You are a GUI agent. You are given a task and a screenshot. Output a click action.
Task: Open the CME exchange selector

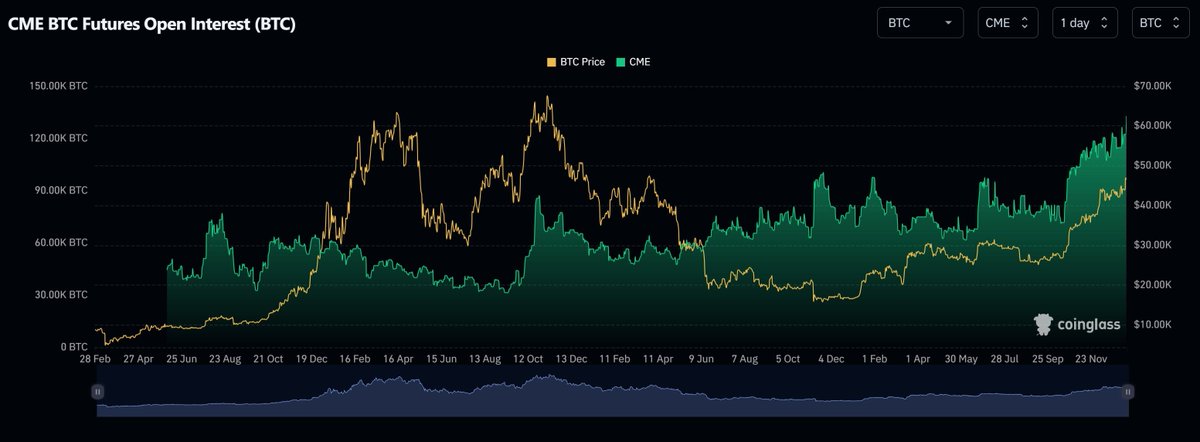pos(1008,22)
